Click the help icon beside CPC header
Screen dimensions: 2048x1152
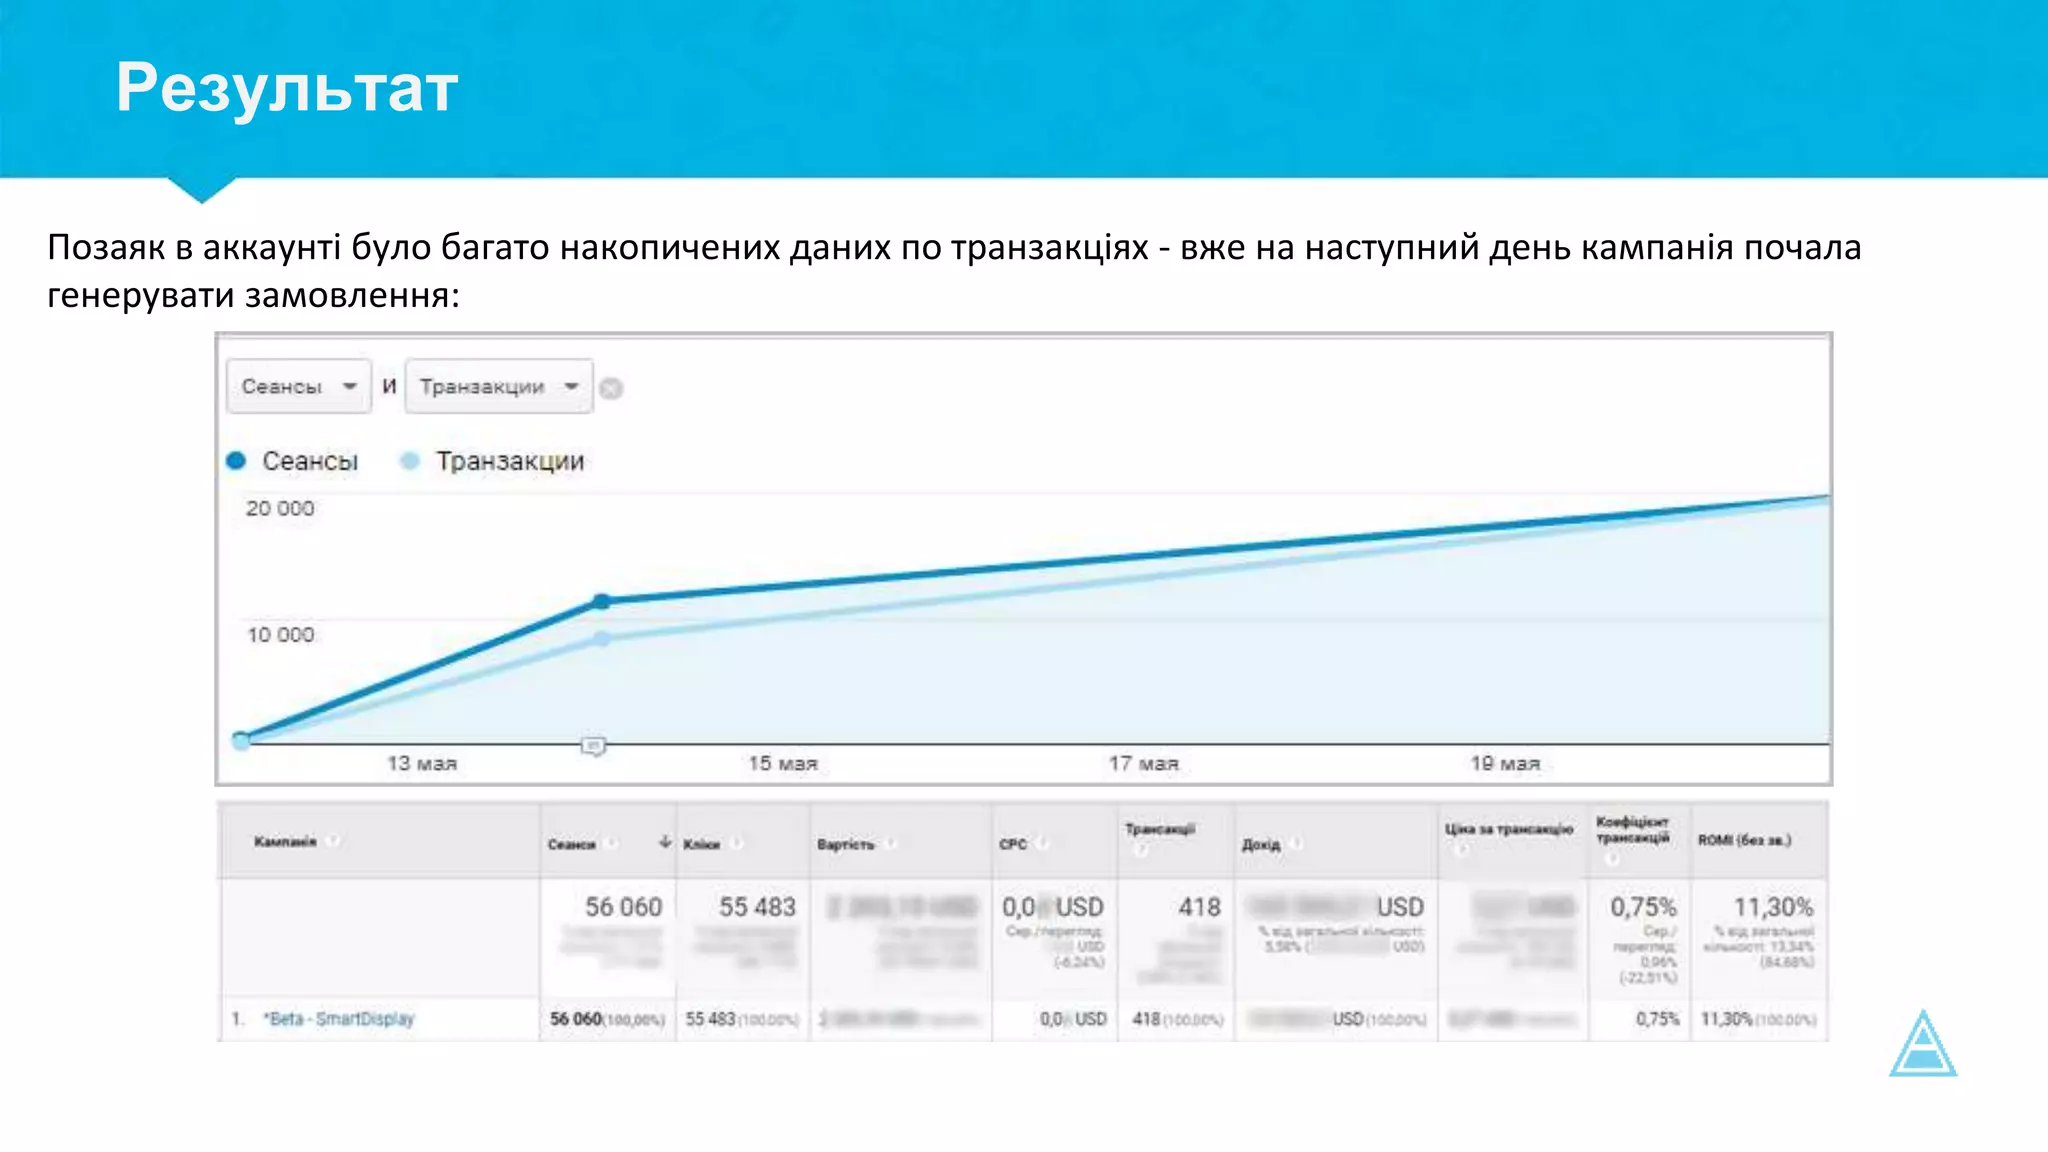tap(1042, 844)
